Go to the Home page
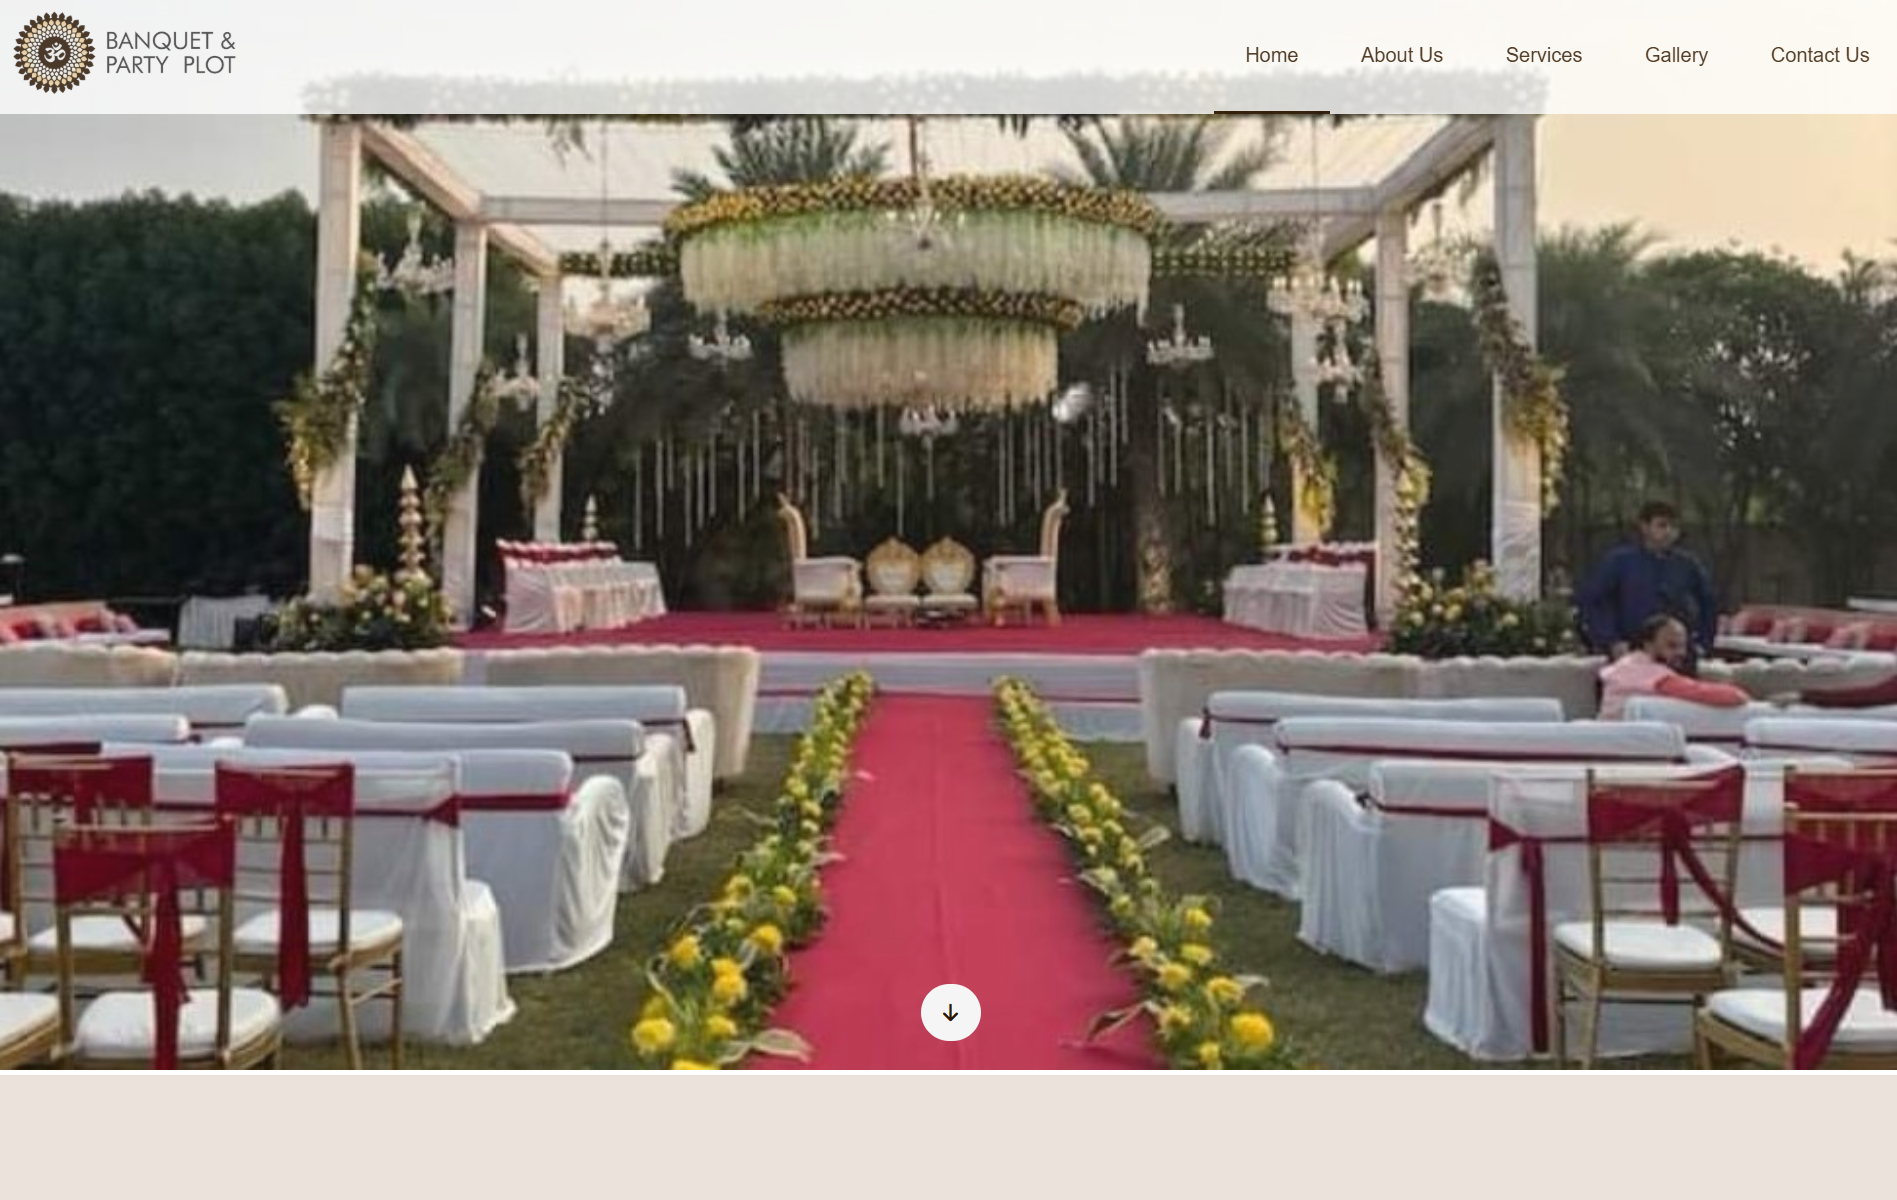Image resolution: width=1897 pixels, height=1200 pixels. tap(1271, 55)
